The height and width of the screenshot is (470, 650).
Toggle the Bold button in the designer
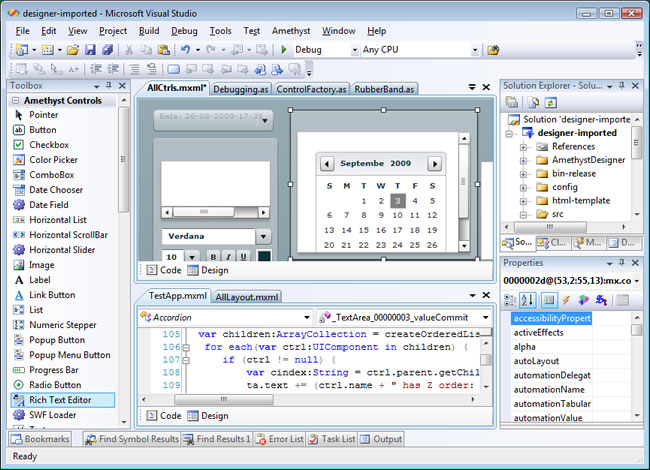tap(214, 258)
